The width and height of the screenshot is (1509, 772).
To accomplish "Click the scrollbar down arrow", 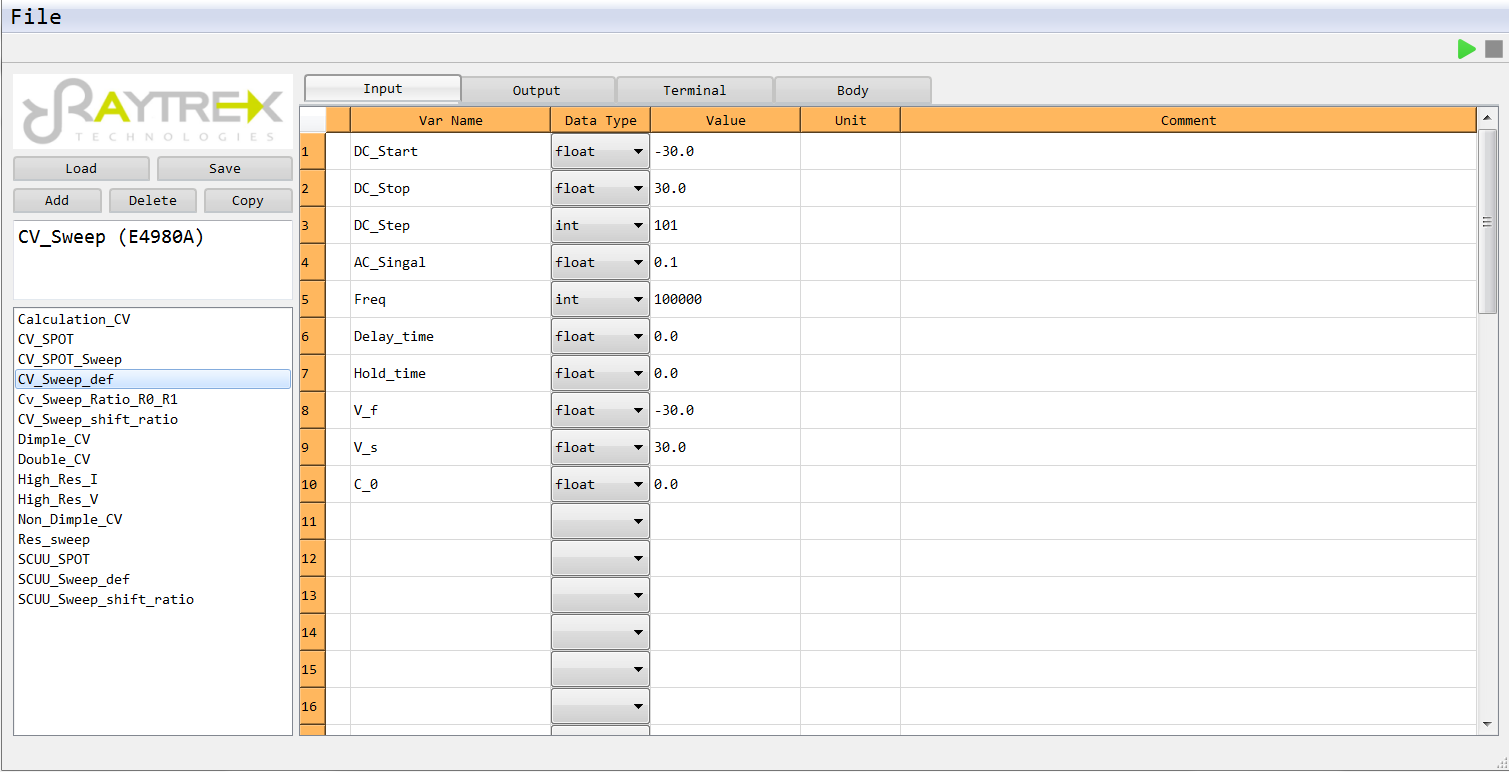I will [x=1487, y=724].
